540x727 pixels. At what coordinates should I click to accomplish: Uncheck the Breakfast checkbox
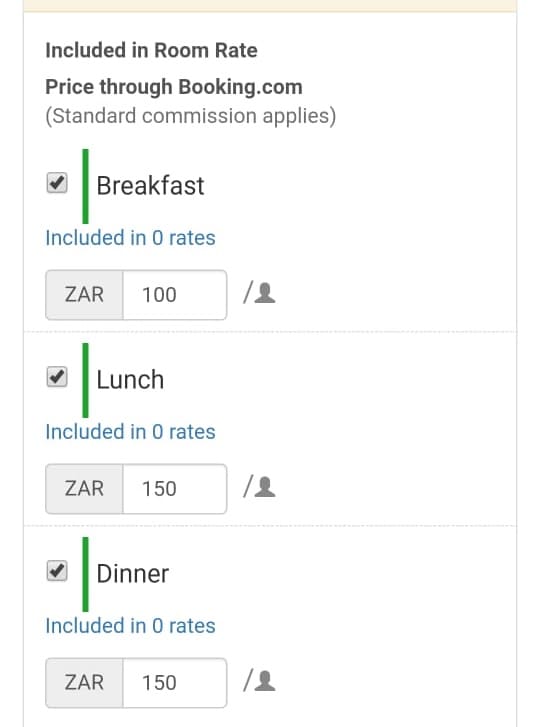pyautogui.click(x=57, y=183)
